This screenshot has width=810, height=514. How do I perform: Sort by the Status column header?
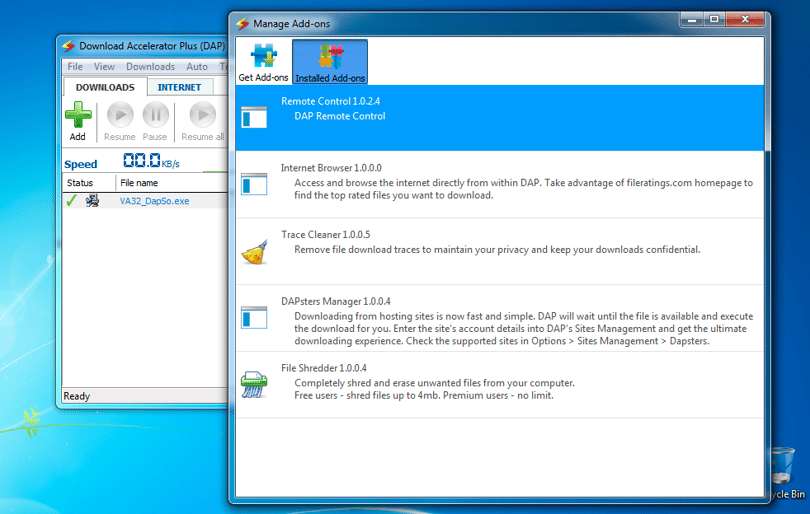click(89, 183)
